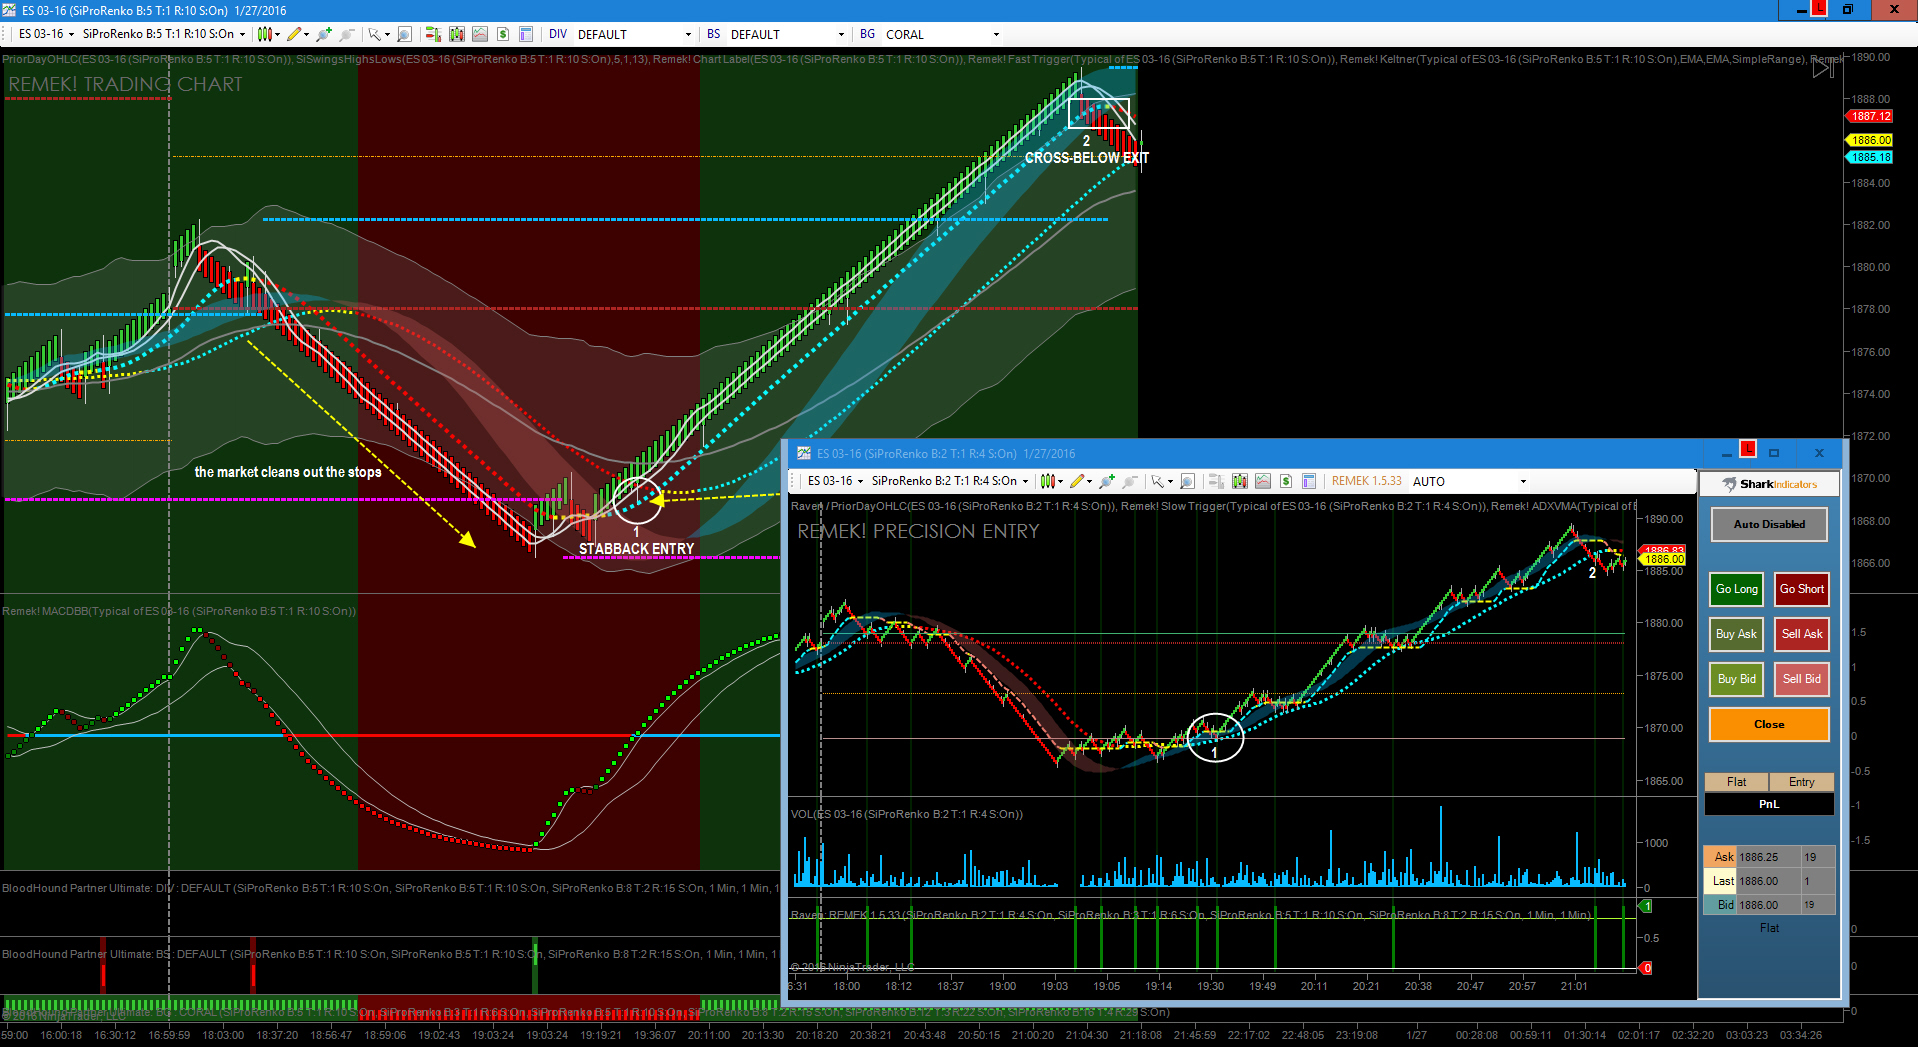This screenshot has width=1918, height=1047.
Task: Click 'the market cleans out the stops' annotation
Action: click(x=288, y=472)
